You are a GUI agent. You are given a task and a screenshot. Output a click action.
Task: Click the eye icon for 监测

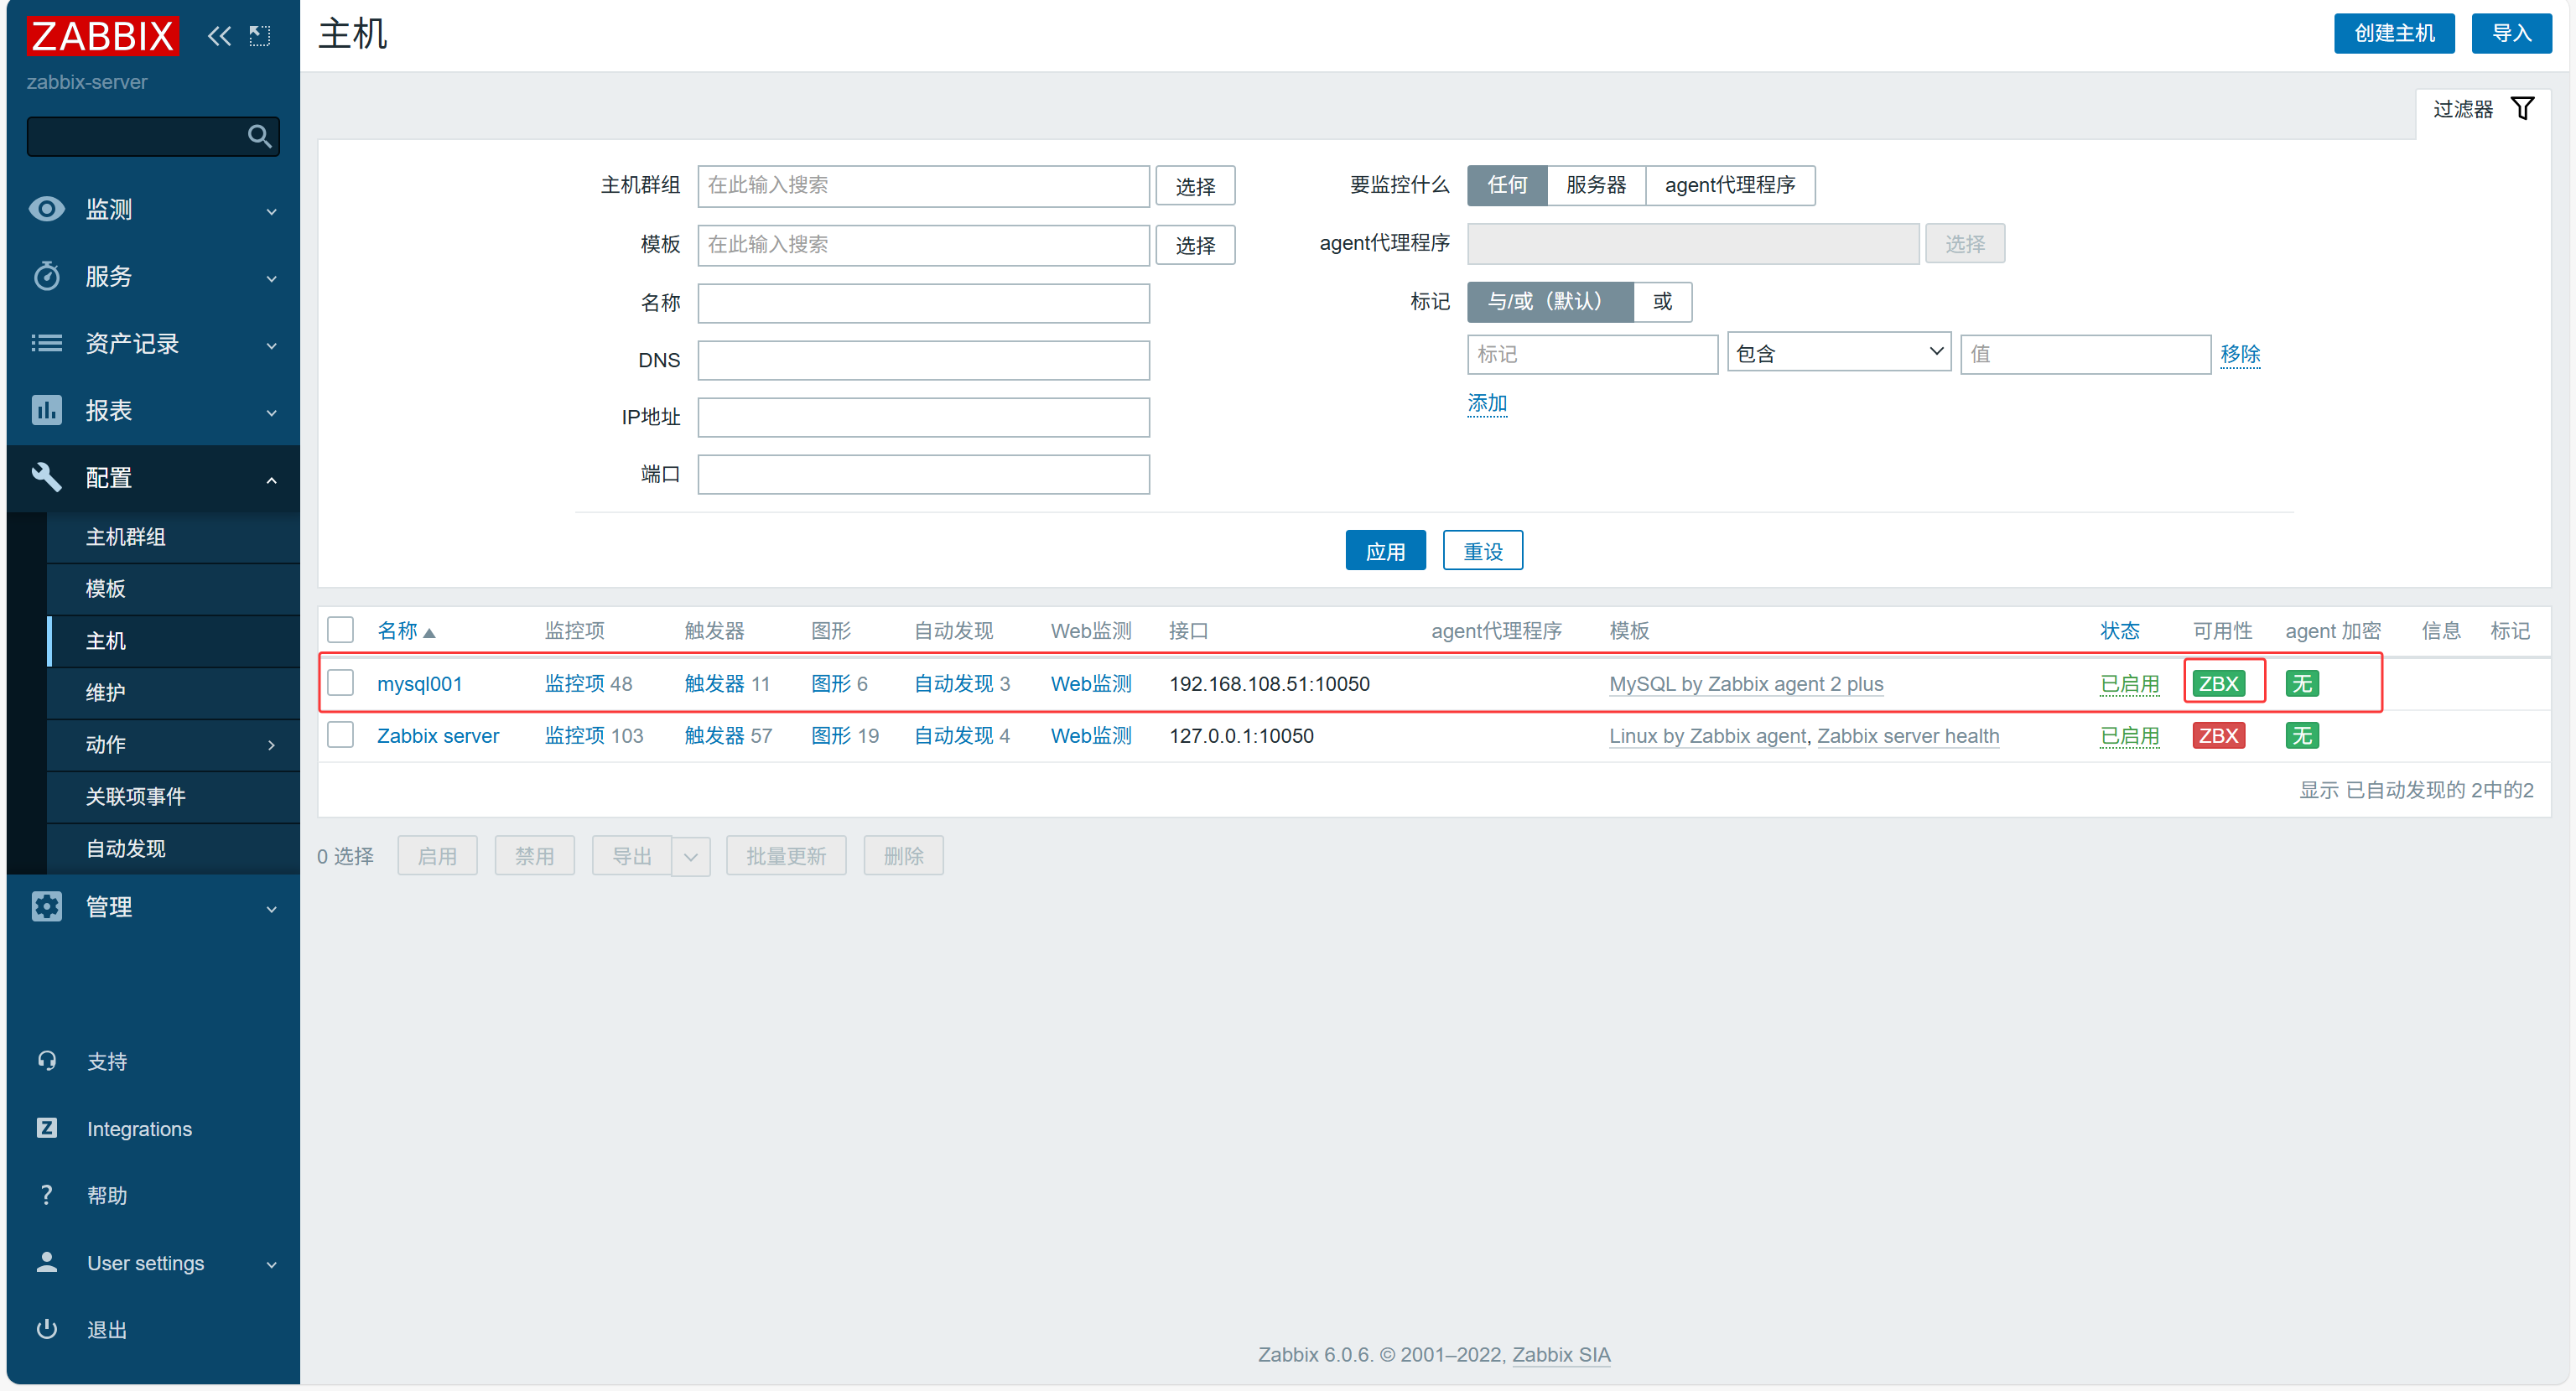click(46, 208)
